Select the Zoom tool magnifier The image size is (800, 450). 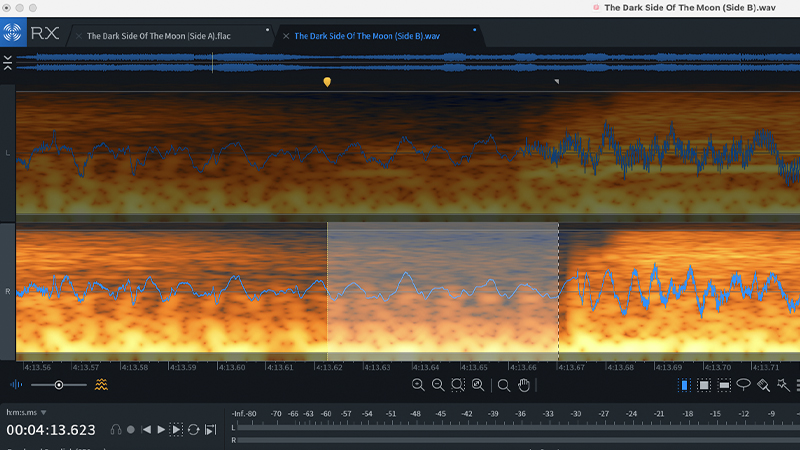[x=504, y=385]
